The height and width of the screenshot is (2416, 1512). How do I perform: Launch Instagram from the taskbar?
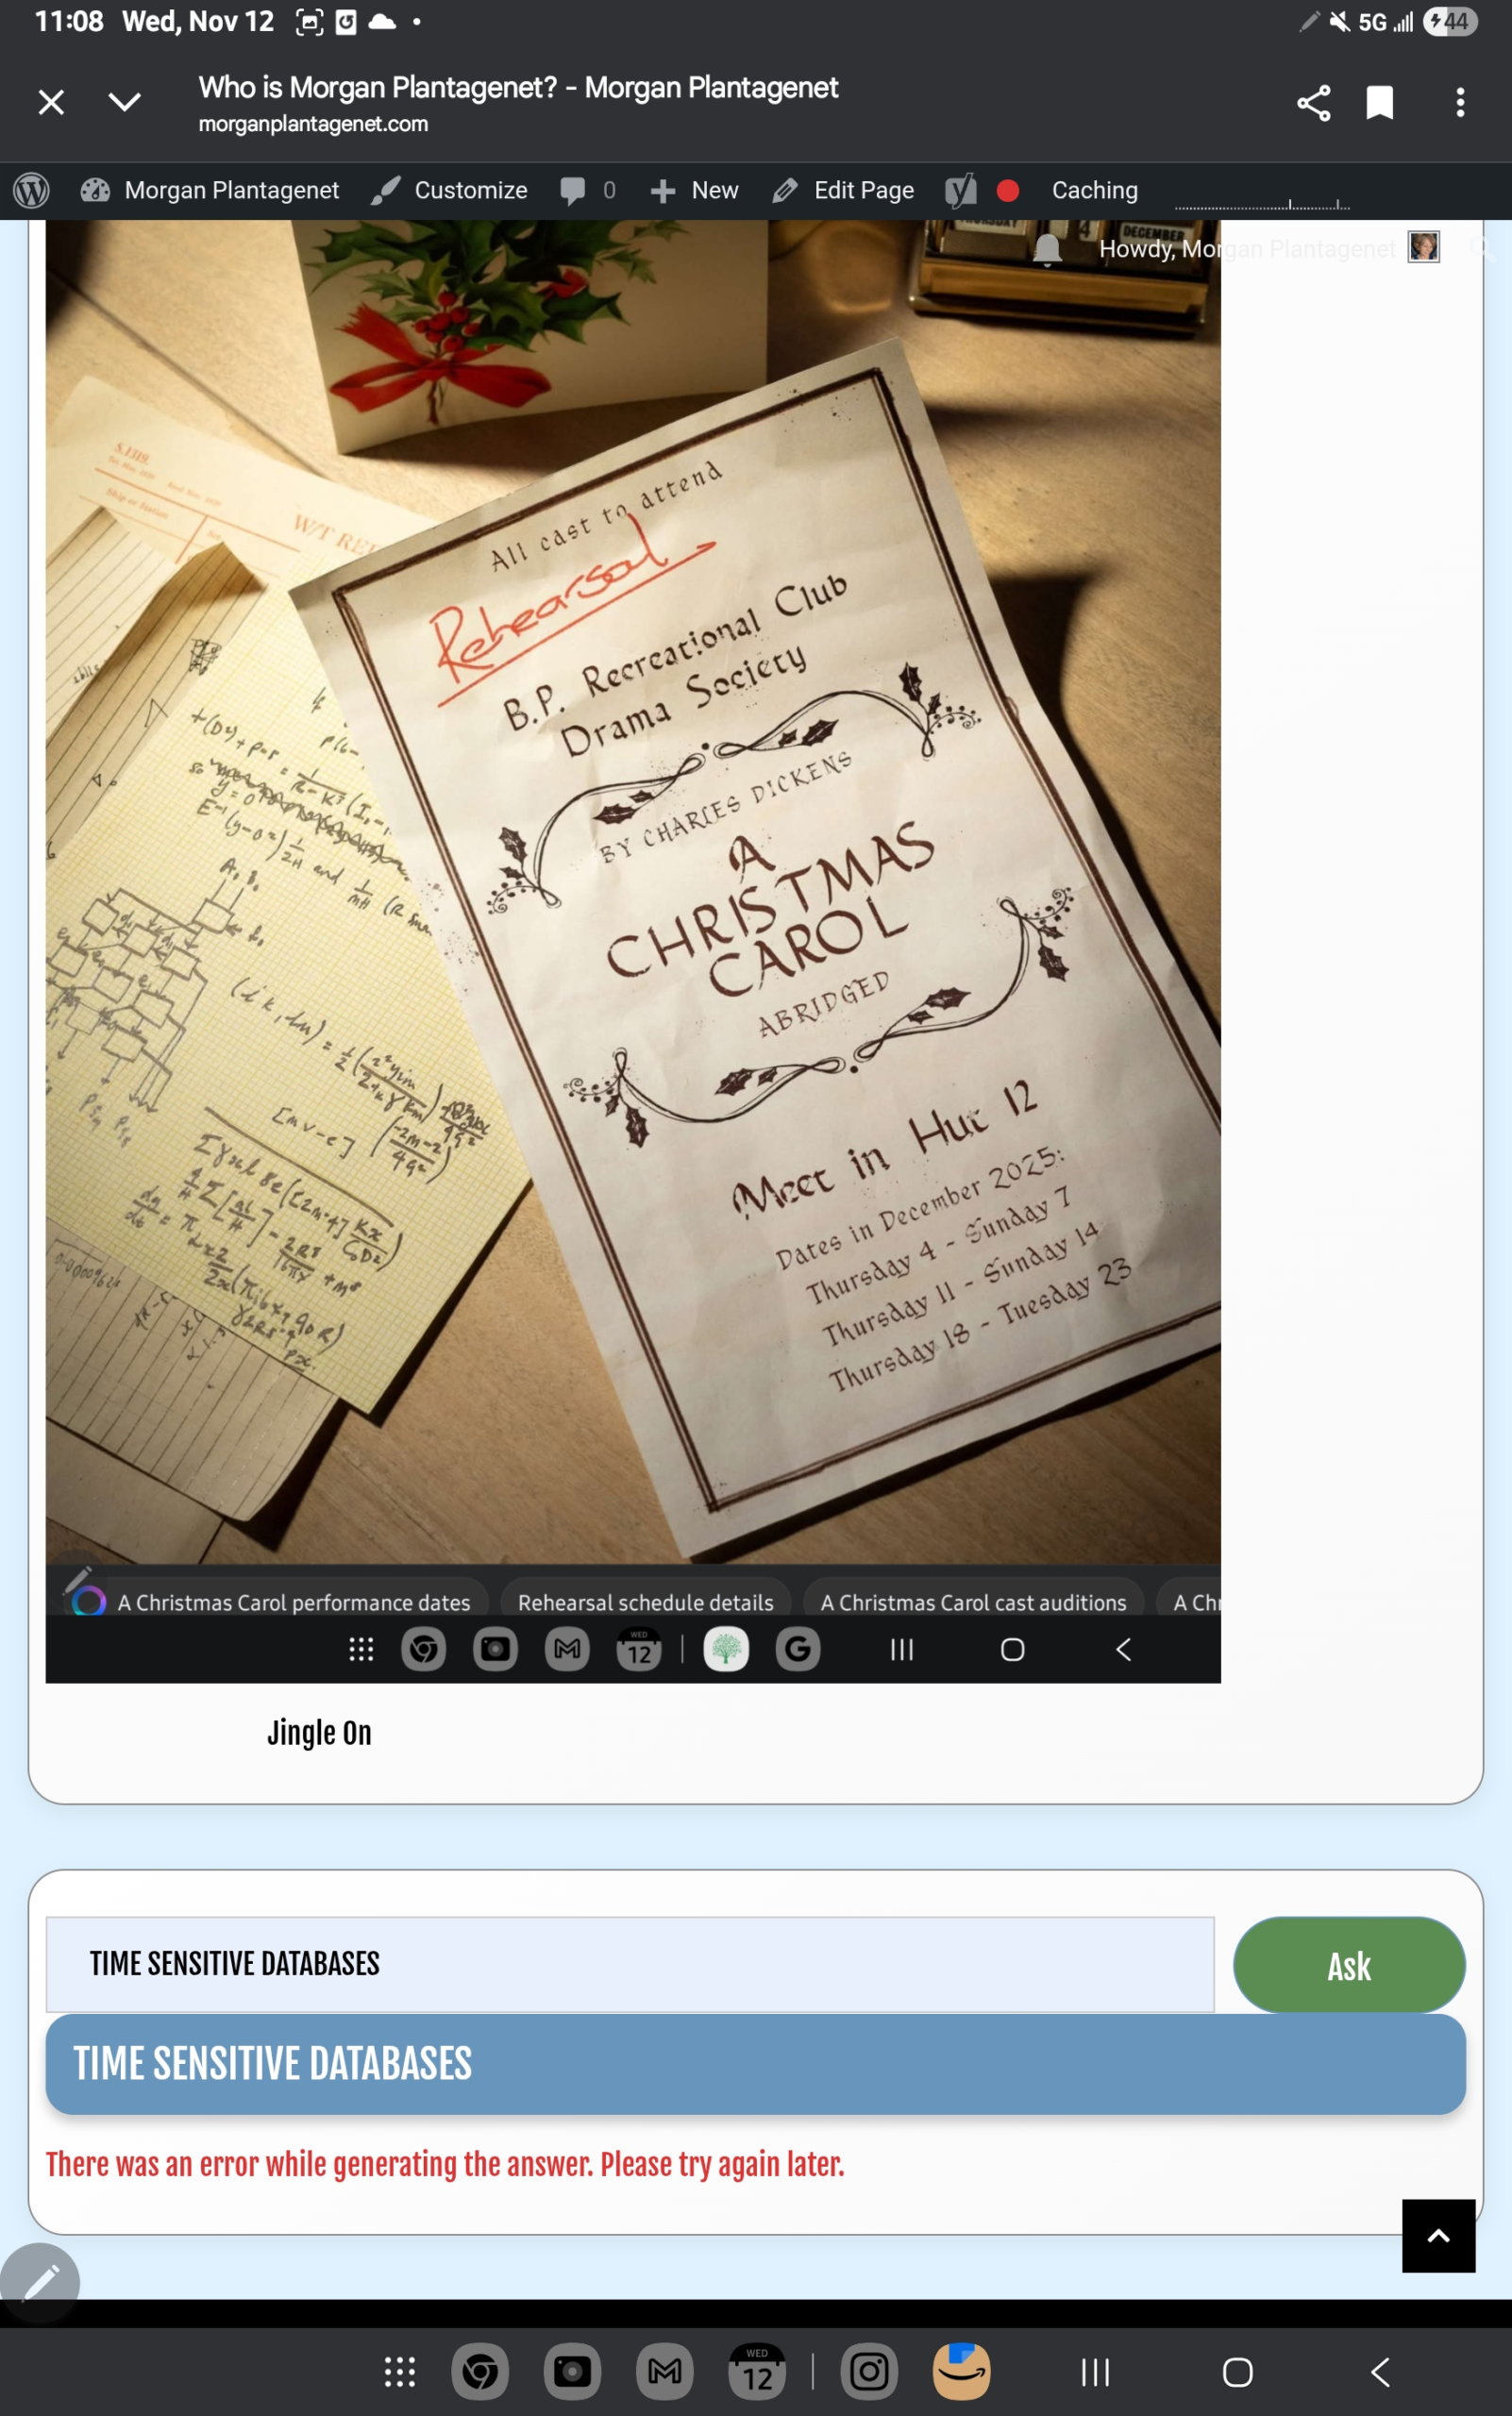868,2371
